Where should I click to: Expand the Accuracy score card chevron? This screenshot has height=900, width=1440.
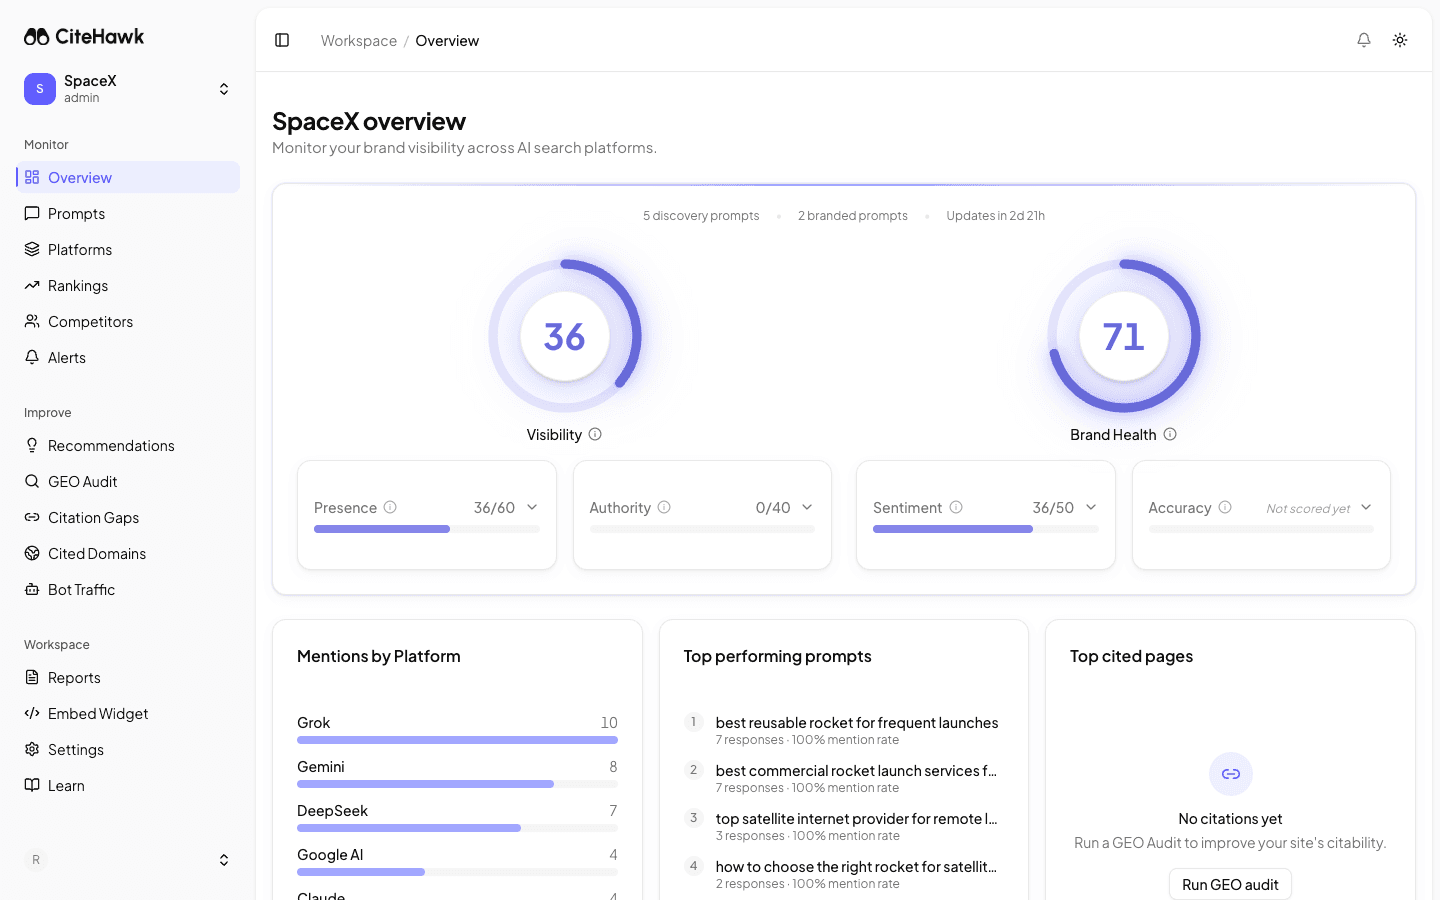point(1366,507)
